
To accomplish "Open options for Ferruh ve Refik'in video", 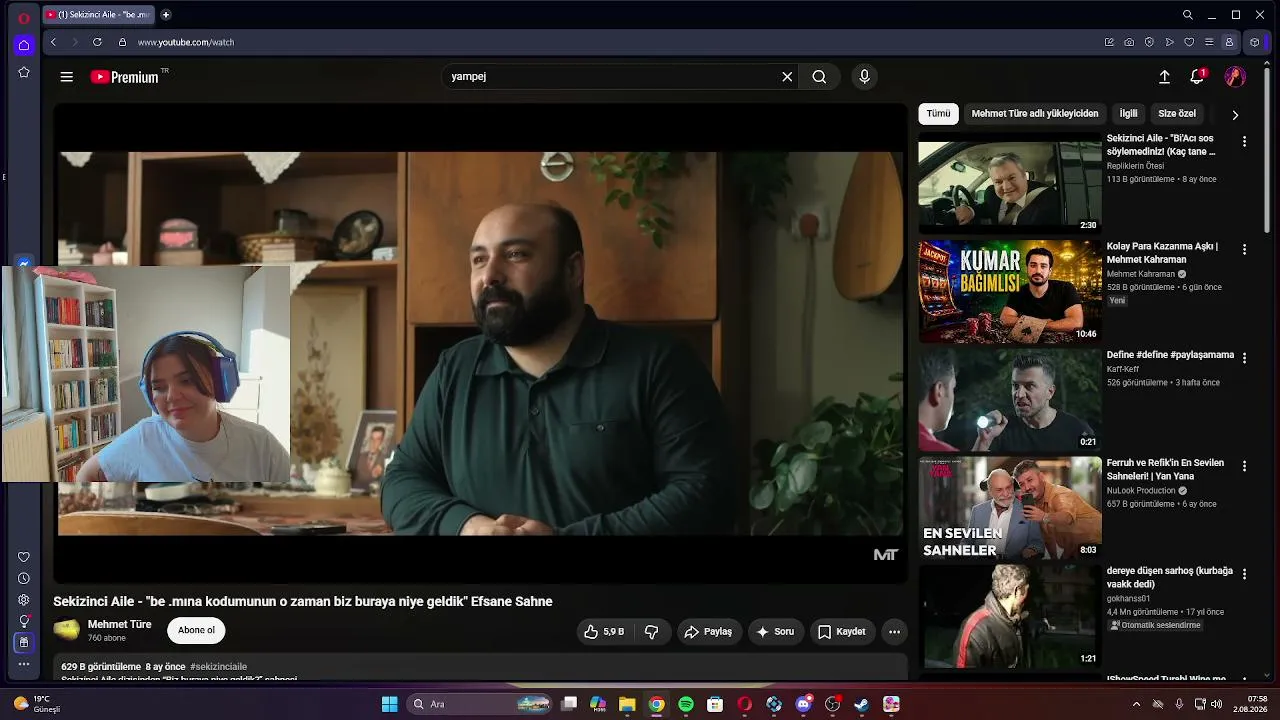I will (1244, 466).
